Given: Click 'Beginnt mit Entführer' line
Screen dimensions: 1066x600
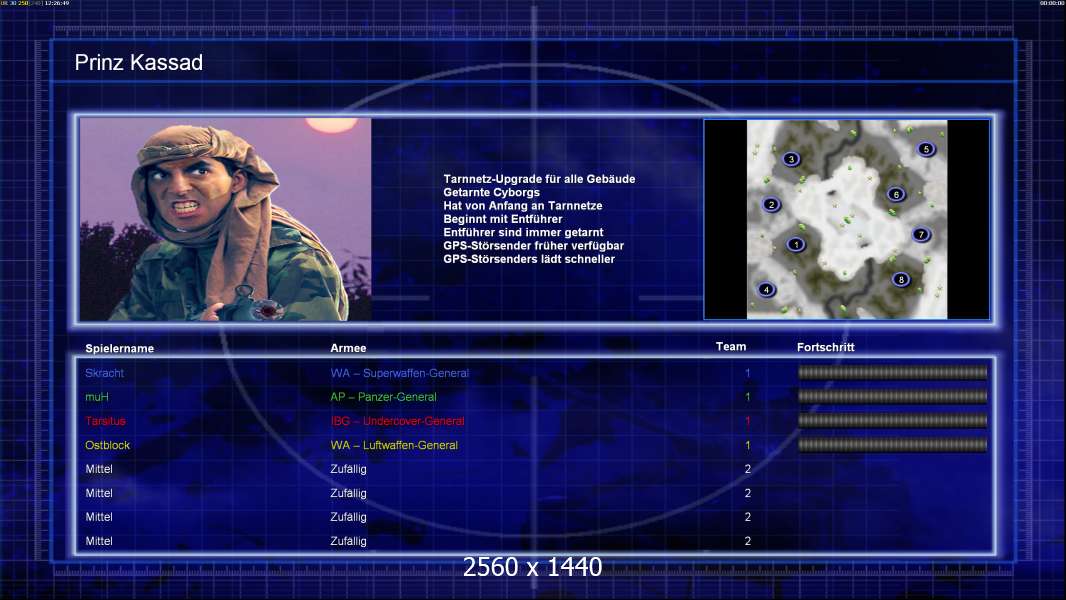Looking at the screenshot, I should [503, 219].
